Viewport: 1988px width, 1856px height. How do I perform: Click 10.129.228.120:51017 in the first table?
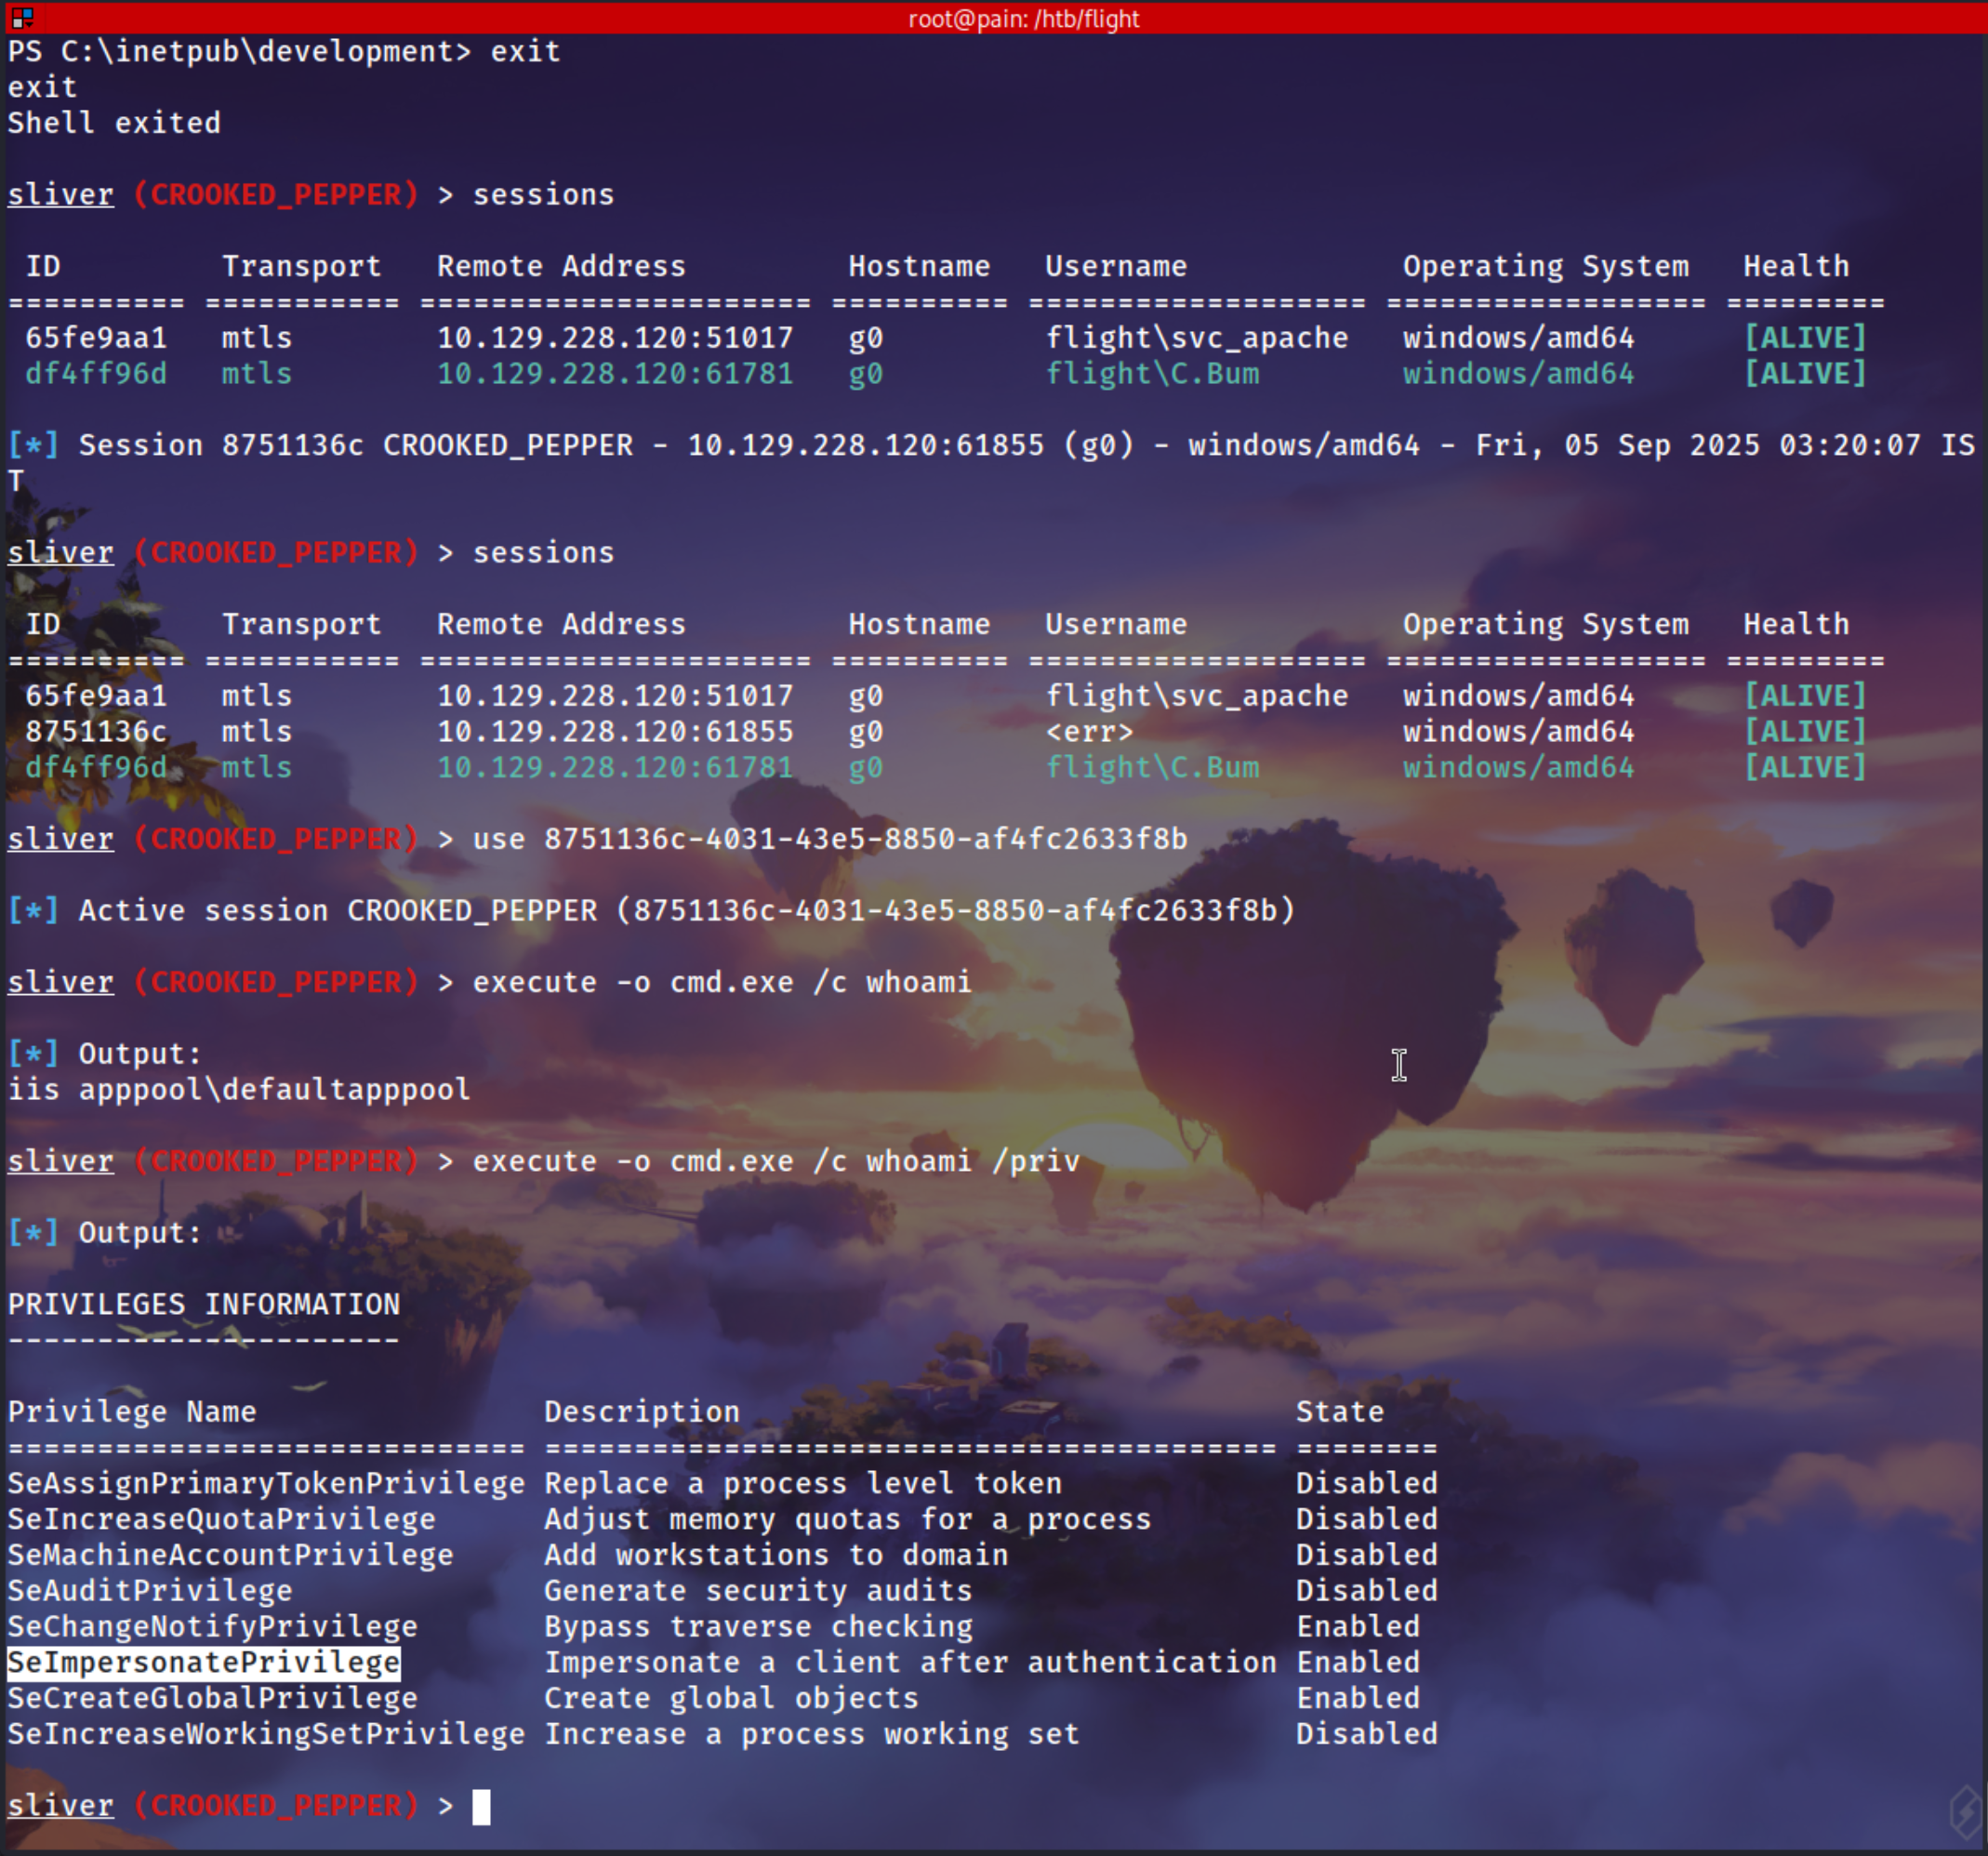(x=614, y=338)
